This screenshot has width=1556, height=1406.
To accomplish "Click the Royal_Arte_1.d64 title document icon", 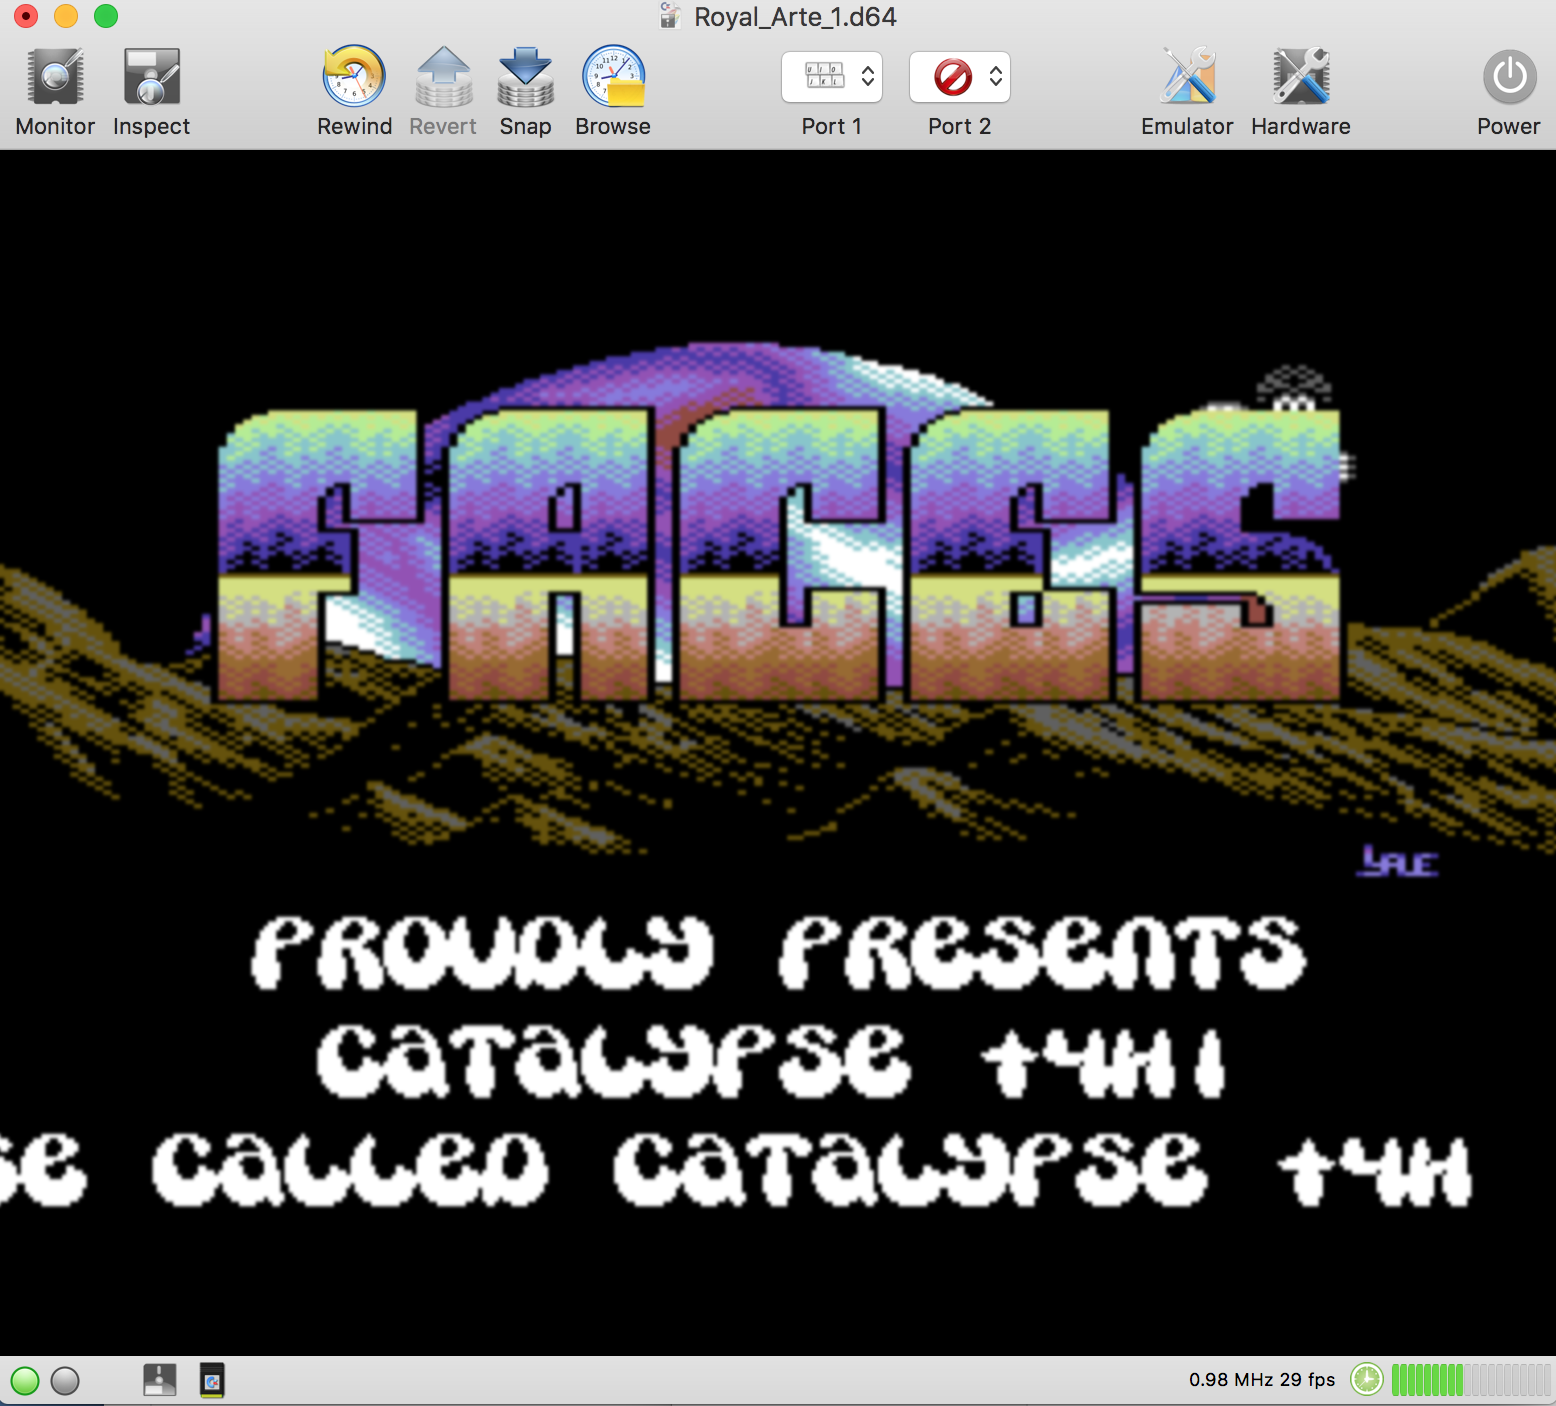I will click(x=670, y=16).
